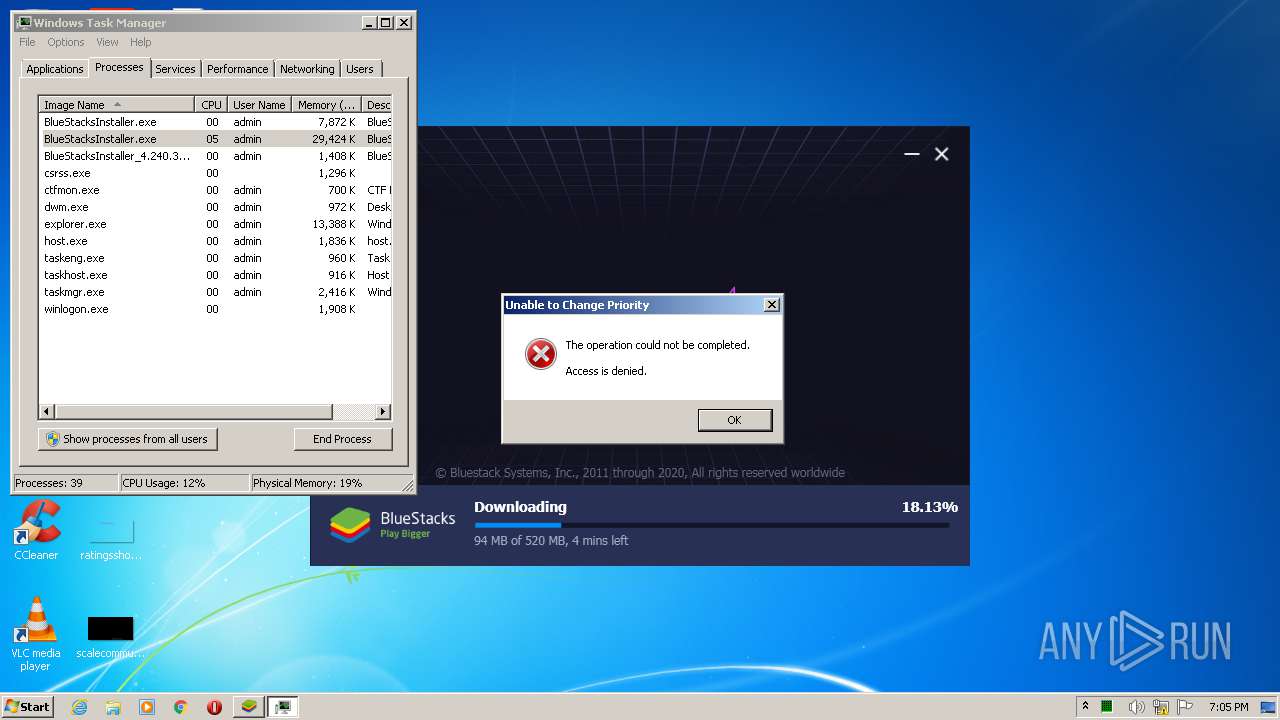Click Show processes from all users
Image resolution: width=1280 pixels, height=720 pixels.
[128, 439]
